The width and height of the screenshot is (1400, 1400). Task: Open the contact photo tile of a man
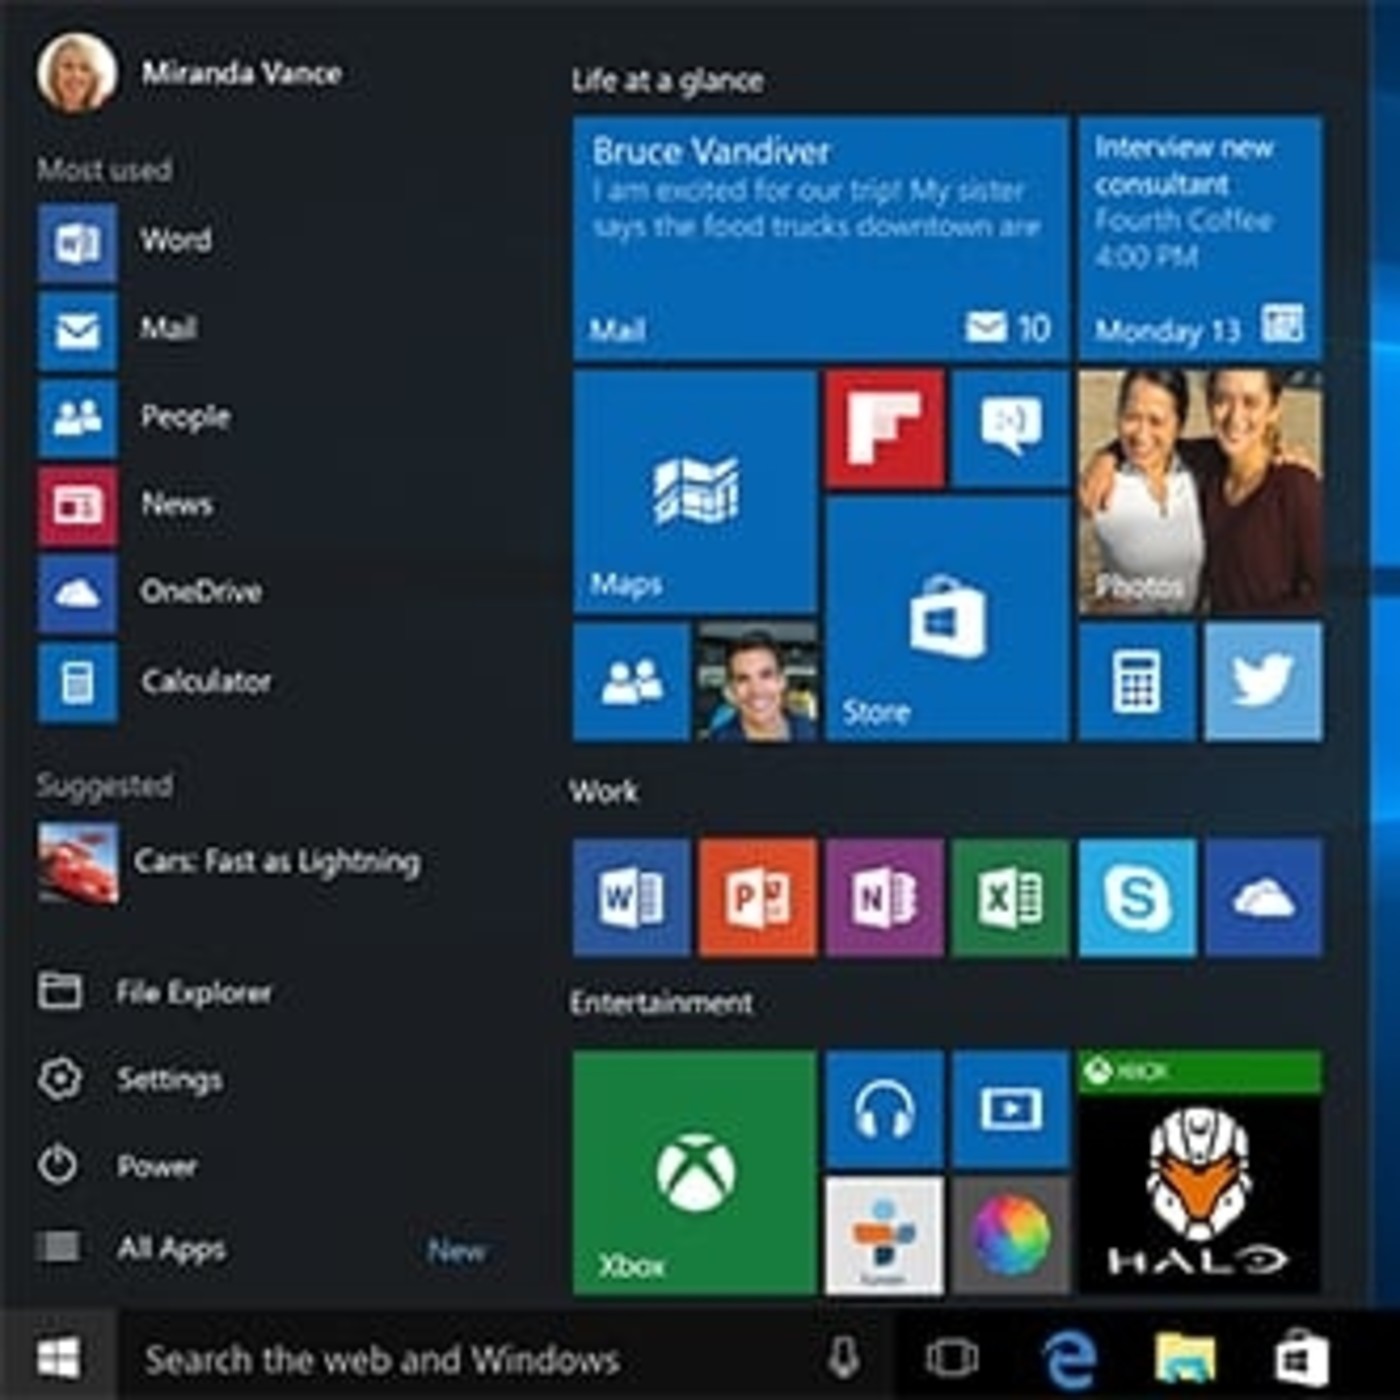click(x=758, y=681)
